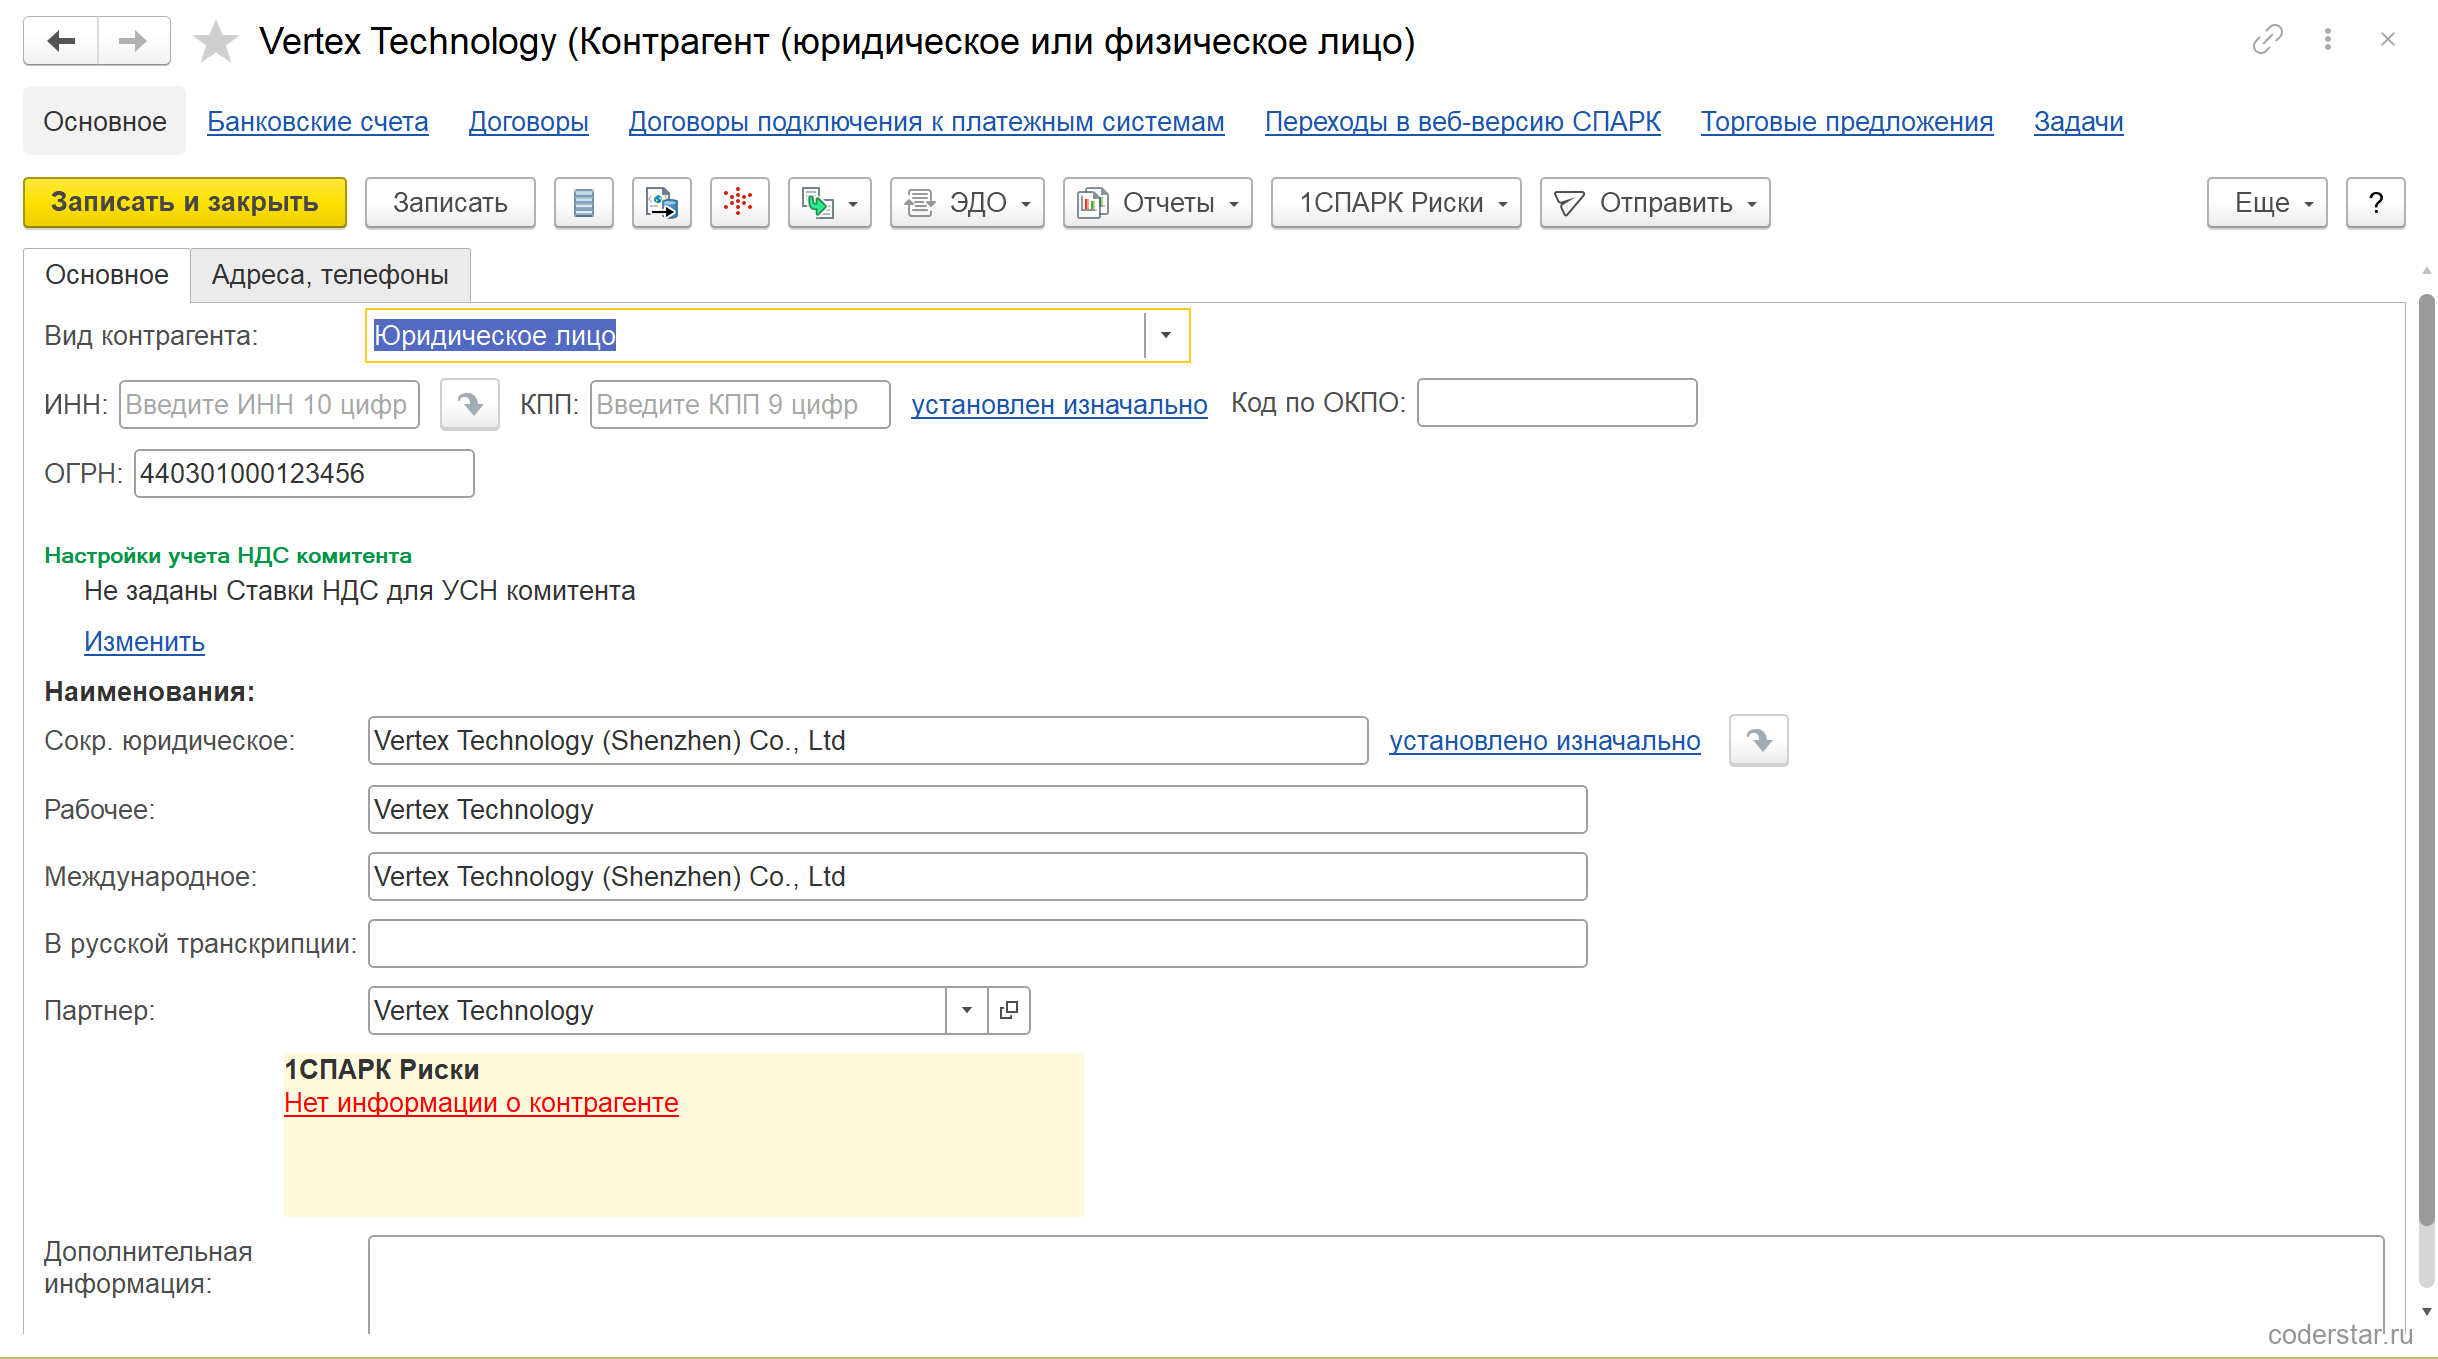
Task: Click the Партнер value field
Action: [657, 1011]
